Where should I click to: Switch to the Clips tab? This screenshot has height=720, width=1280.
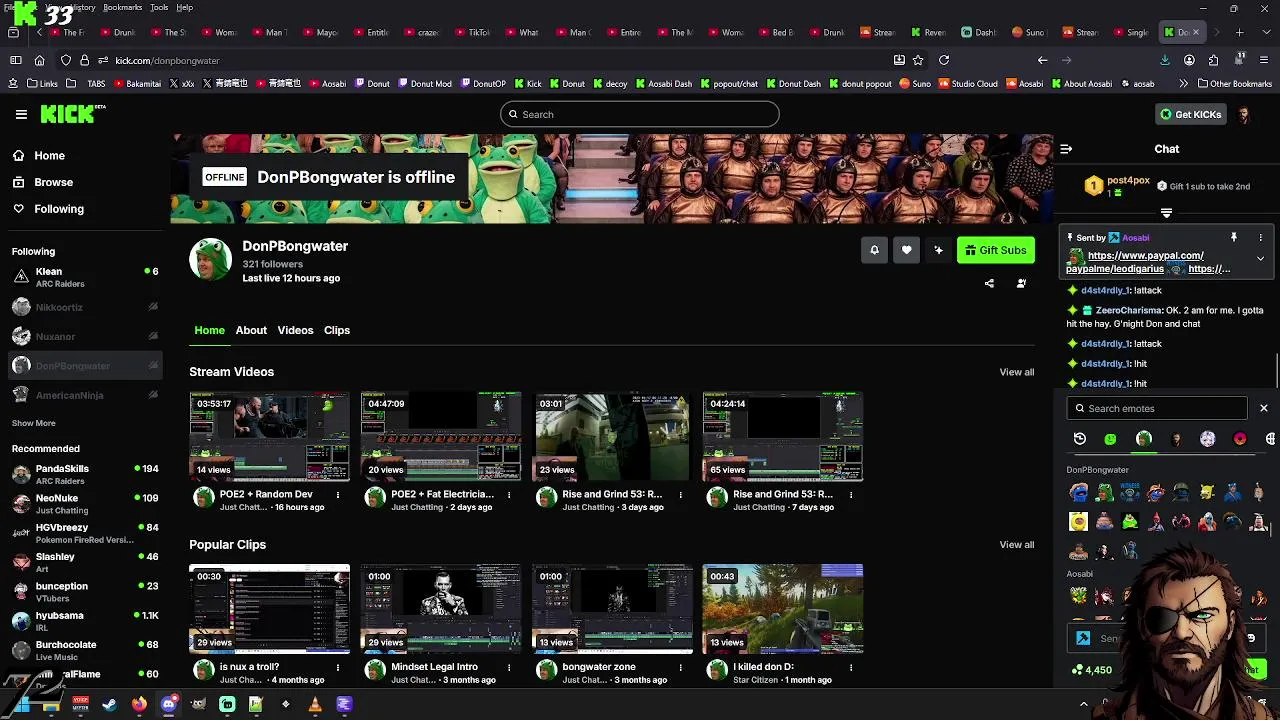(x=337, y=330)
